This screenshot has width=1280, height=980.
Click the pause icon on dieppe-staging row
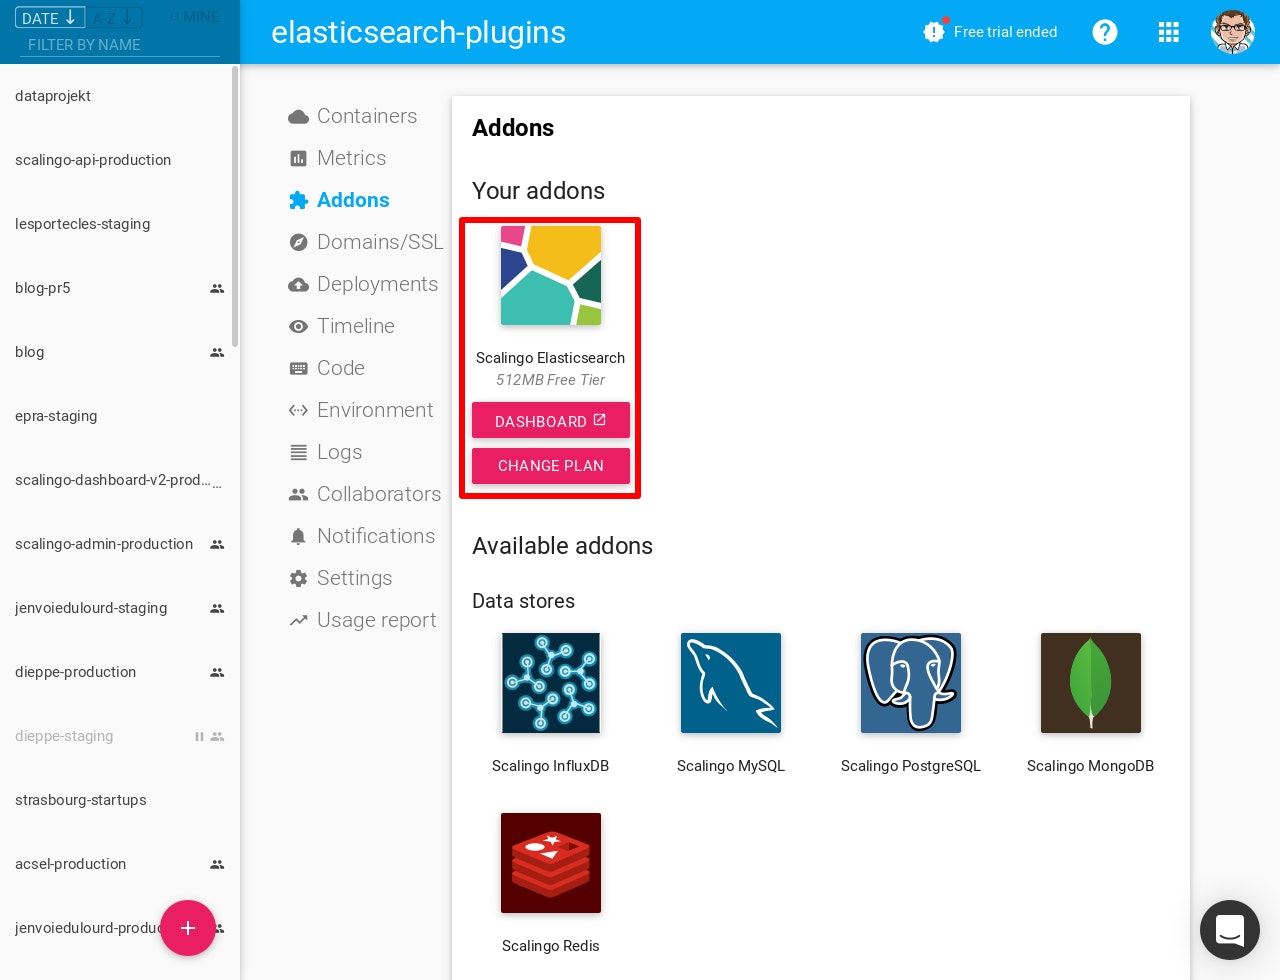click(x=199, y=736)
